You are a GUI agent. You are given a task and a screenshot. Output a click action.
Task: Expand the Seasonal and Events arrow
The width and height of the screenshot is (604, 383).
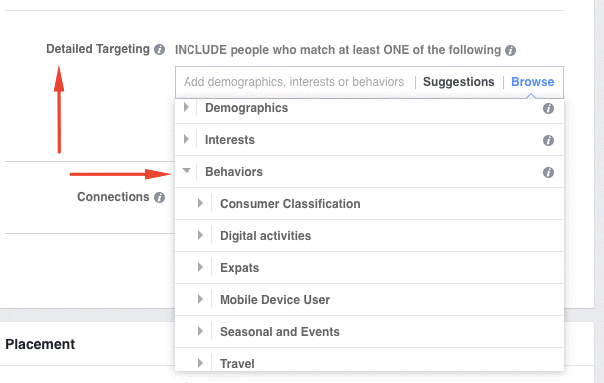pos(200,331)
